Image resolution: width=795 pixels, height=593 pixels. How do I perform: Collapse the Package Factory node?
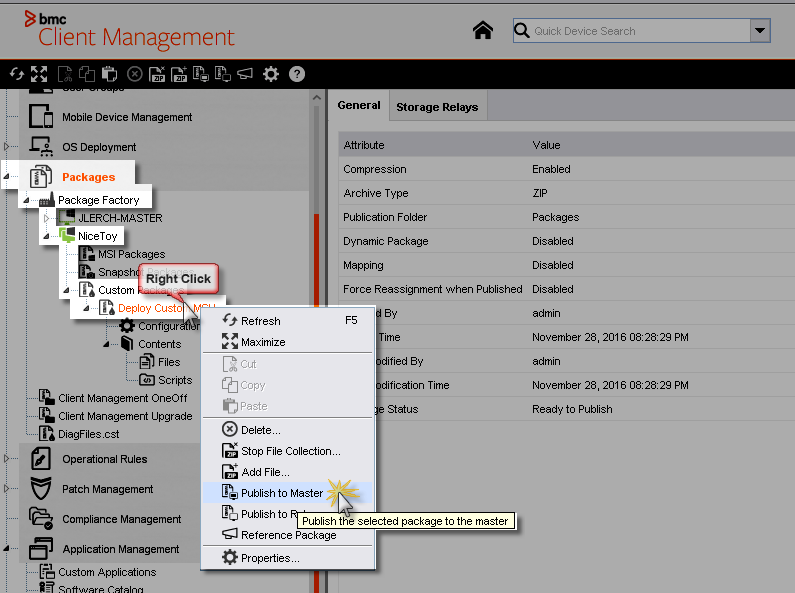pyautogui.click(x=26, y=200)
